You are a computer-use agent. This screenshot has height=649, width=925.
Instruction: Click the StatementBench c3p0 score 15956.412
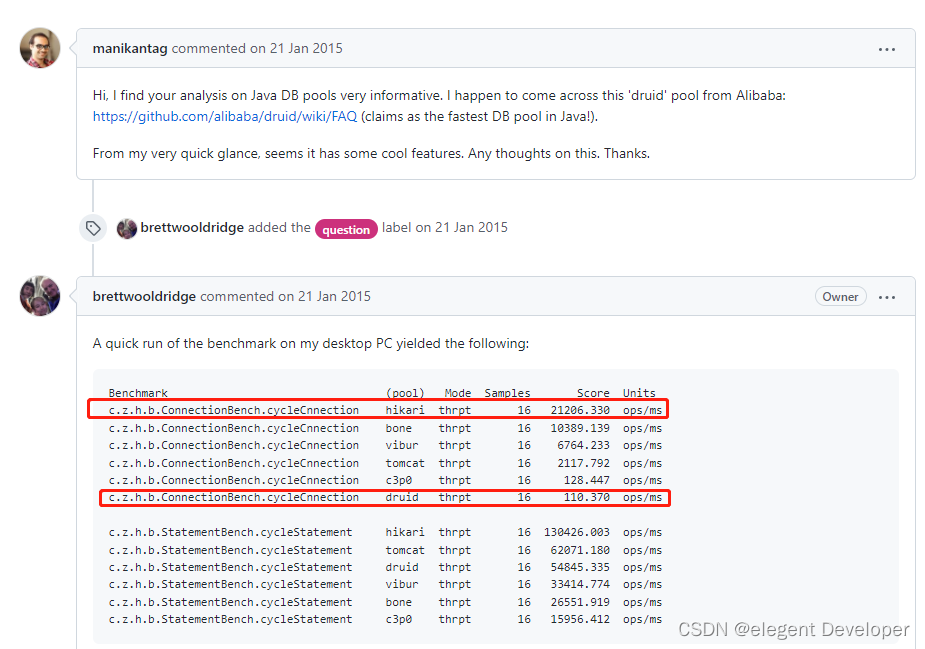580,619
